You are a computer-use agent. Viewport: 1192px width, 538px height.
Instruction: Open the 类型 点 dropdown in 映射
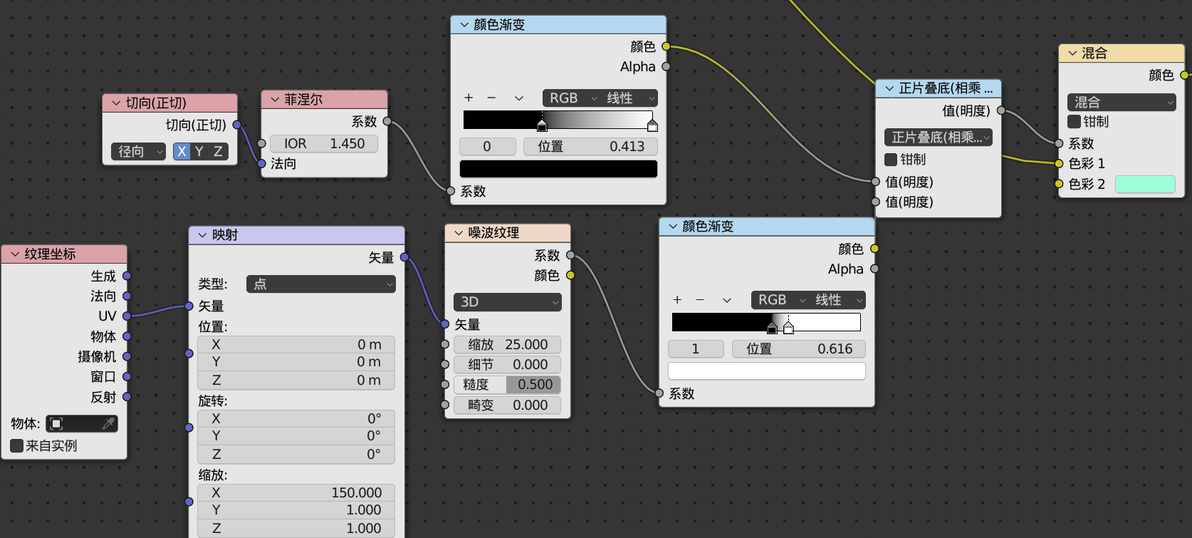[321, 284]
